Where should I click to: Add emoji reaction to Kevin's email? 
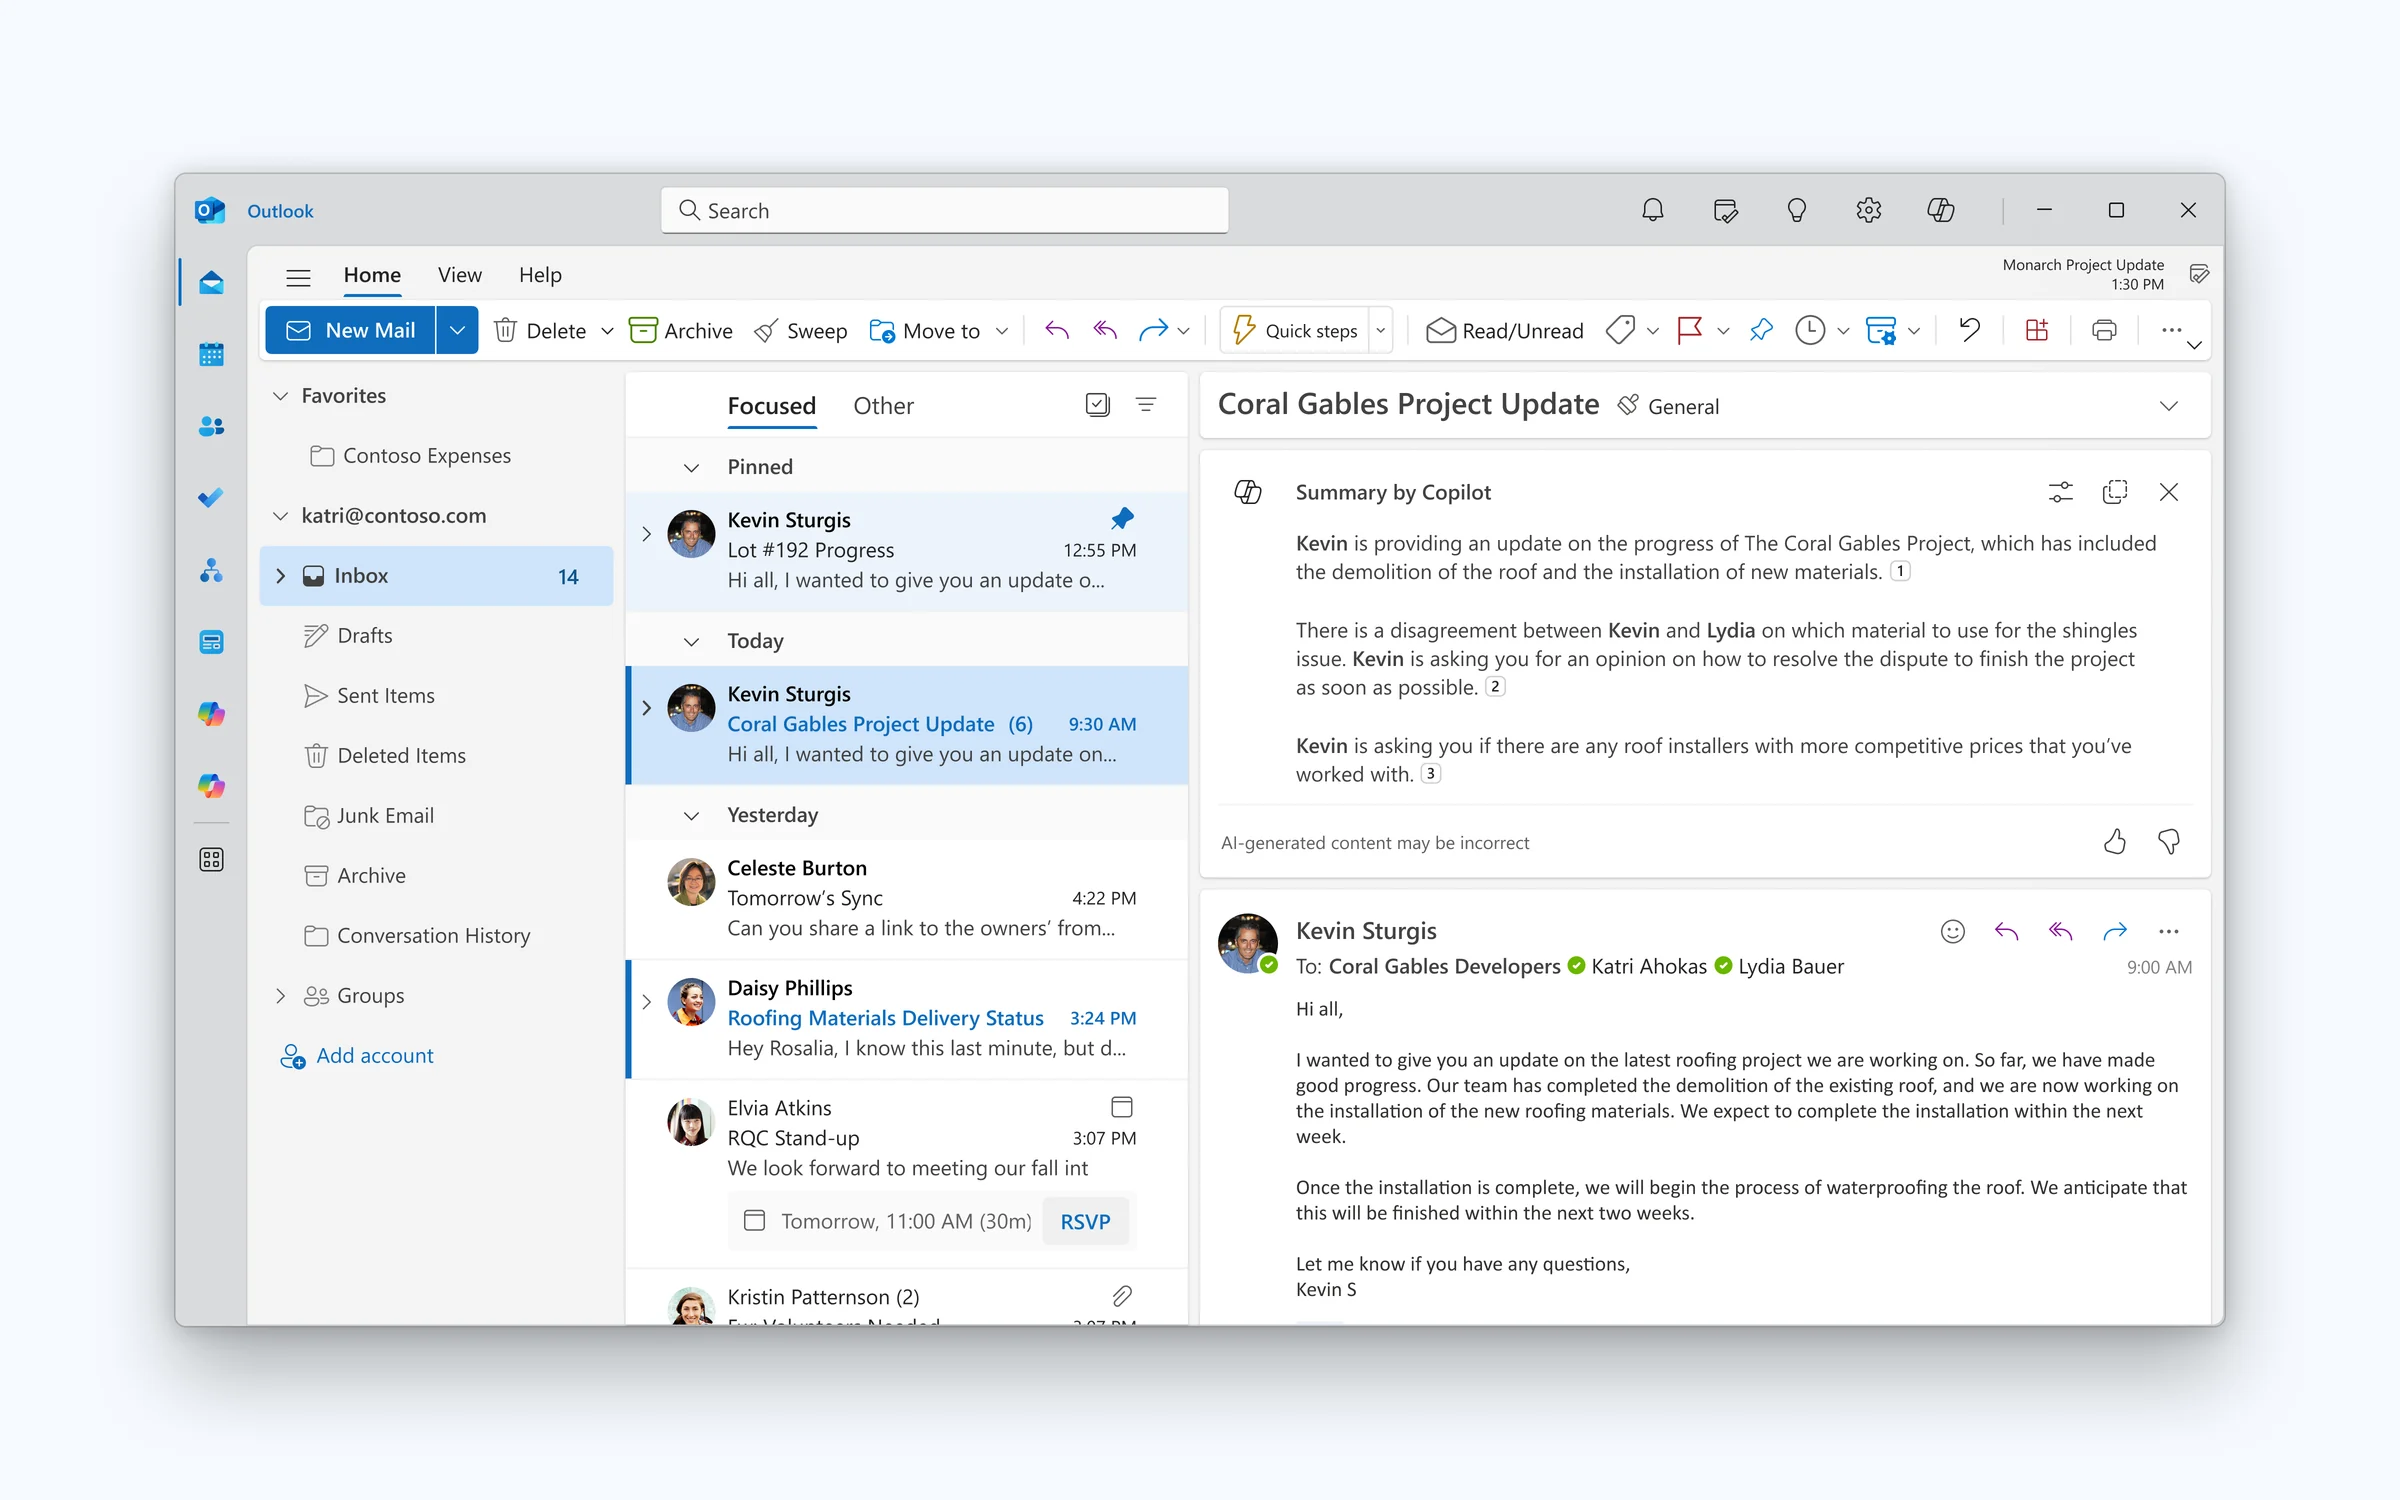point(1952,932)
